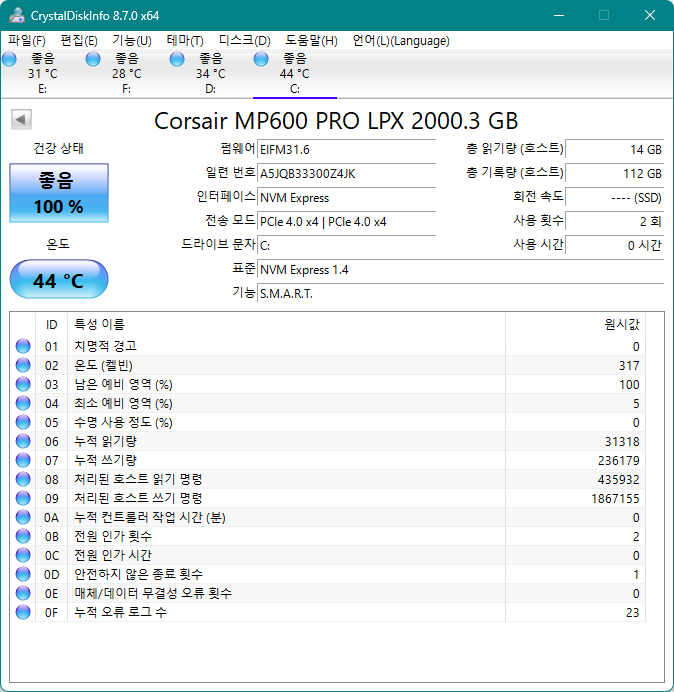Click status orb for 0E 매체/데이터 무결성 오류

tap(23, 593)
